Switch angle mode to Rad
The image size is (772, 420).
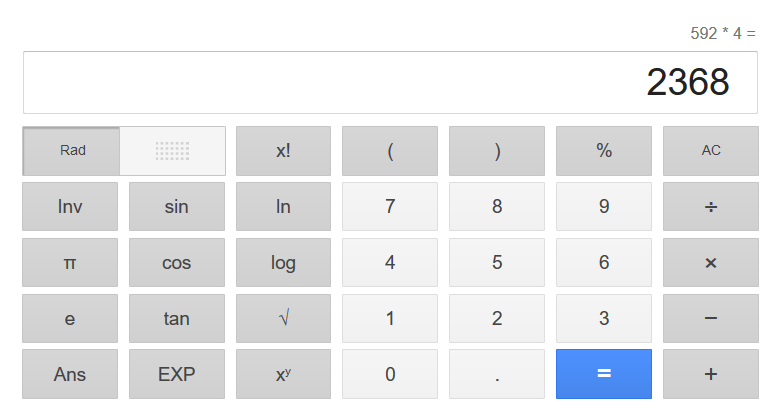pos(72,151)
